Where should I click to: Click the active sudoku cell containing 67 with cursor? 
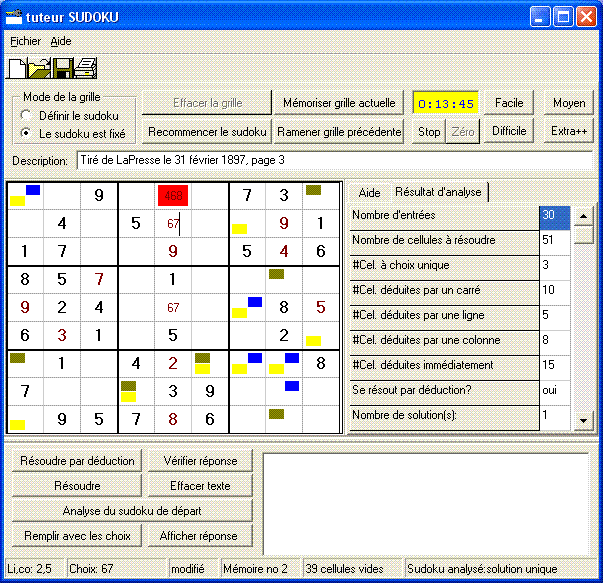[173, 223]
